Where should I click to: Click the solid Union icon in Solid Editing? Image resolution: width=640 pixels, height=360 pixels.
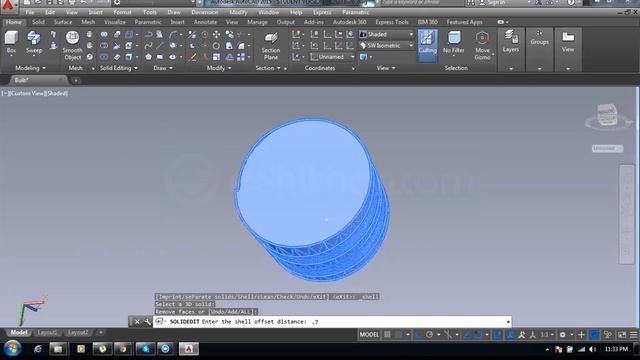pyautogui.click(x=104, y=35)
